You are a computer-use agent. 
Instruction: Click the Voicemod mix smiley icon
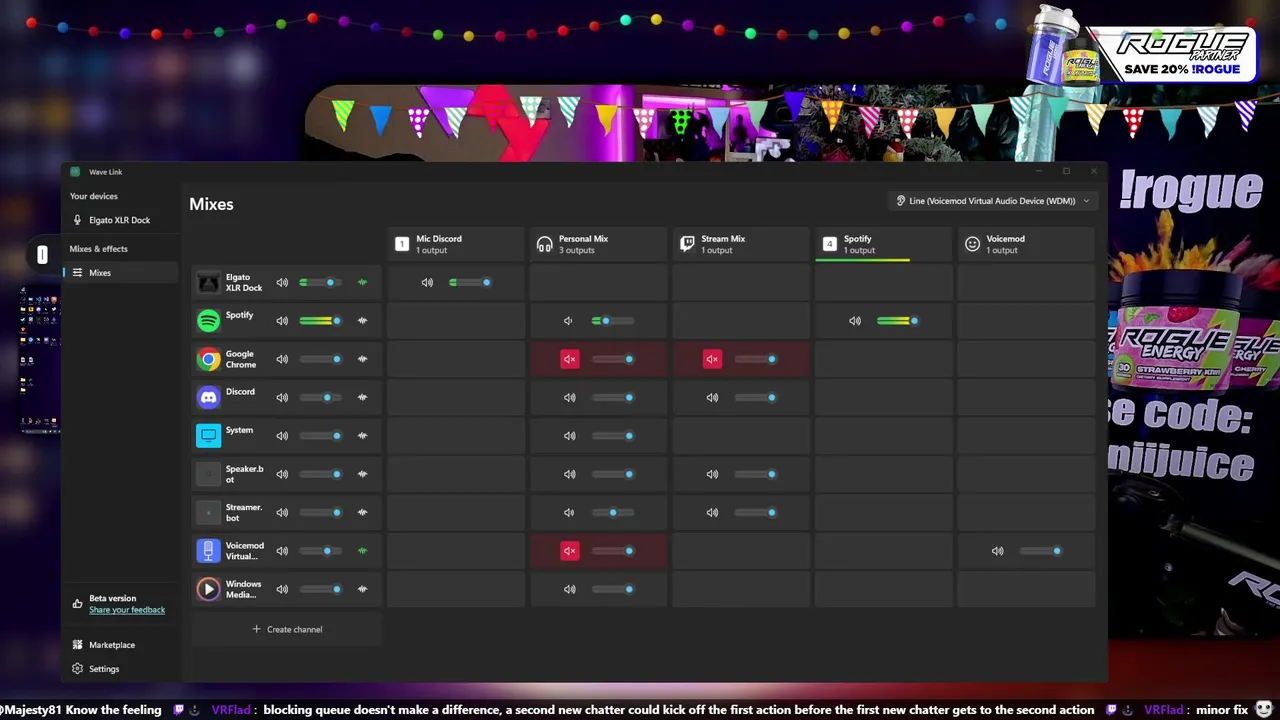point(972,244)
